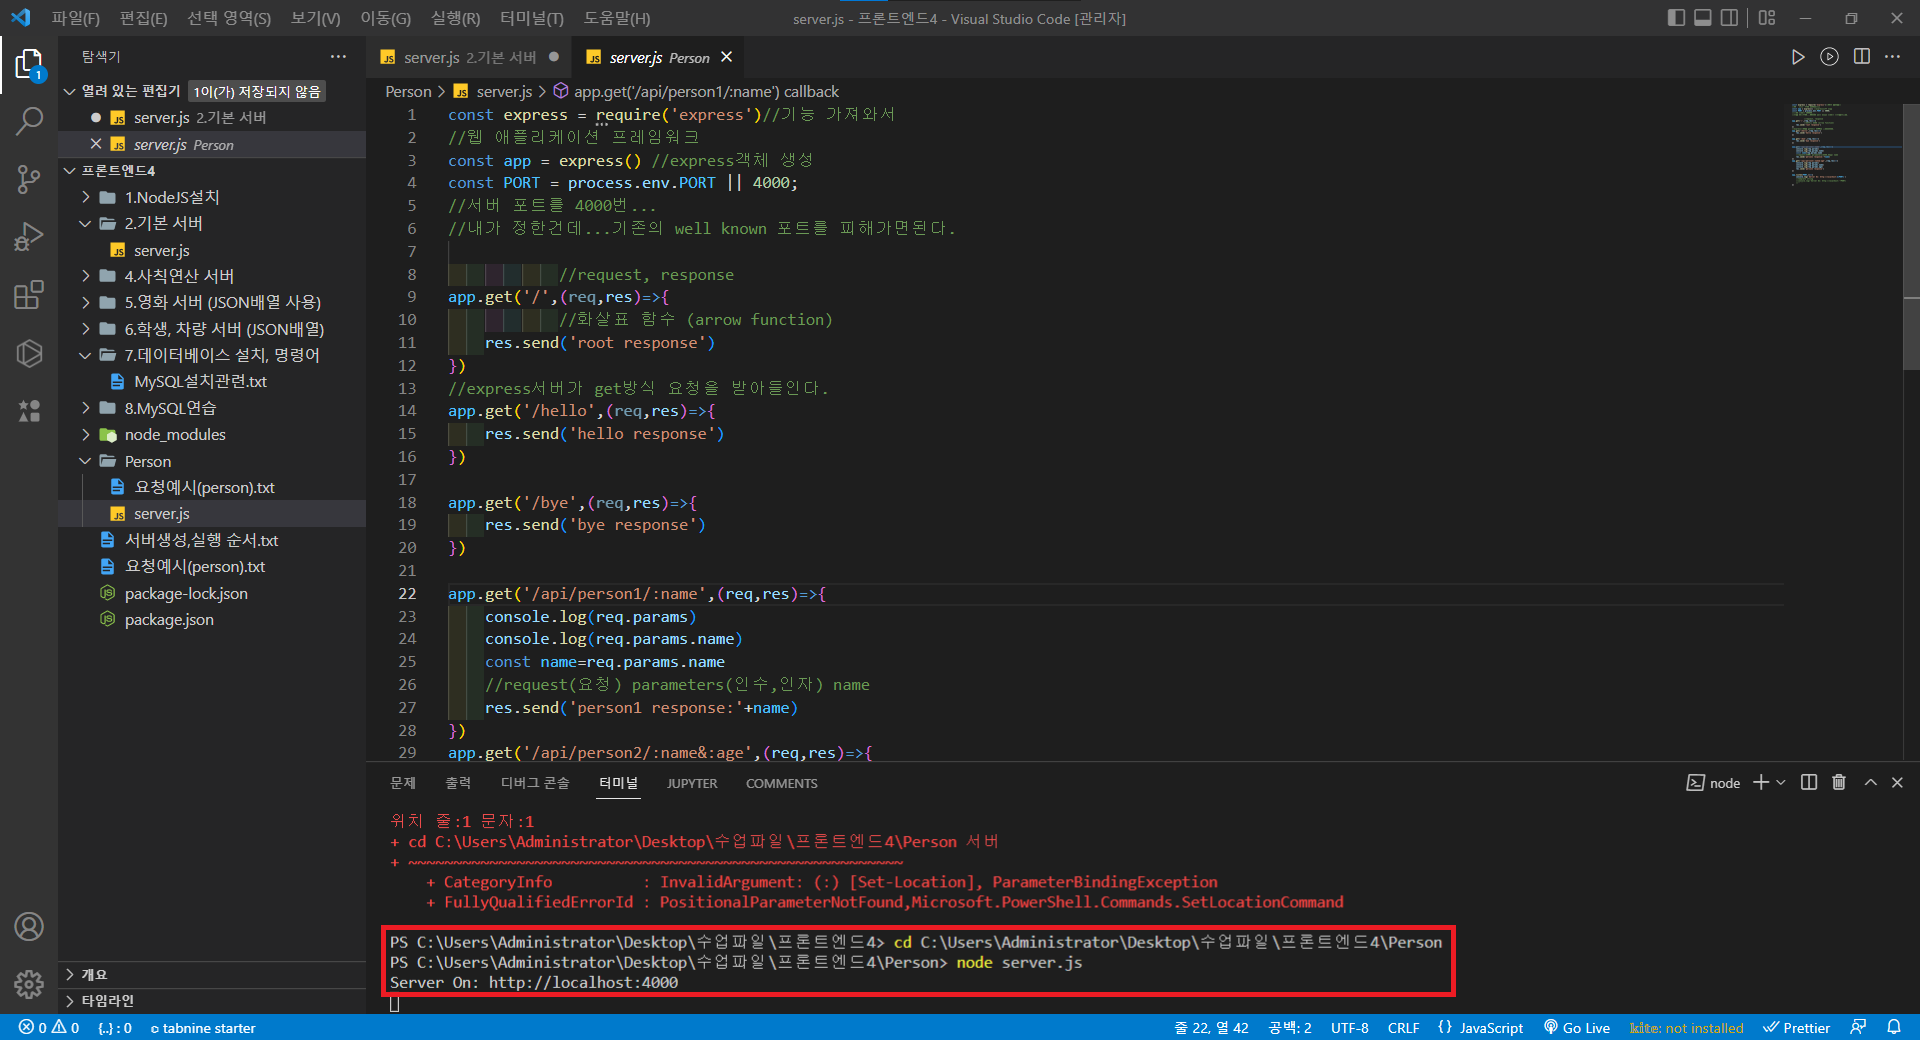Open notifications bell in status bar
Screen dimensions: 1920x1040
[x=1894, y=1027]
